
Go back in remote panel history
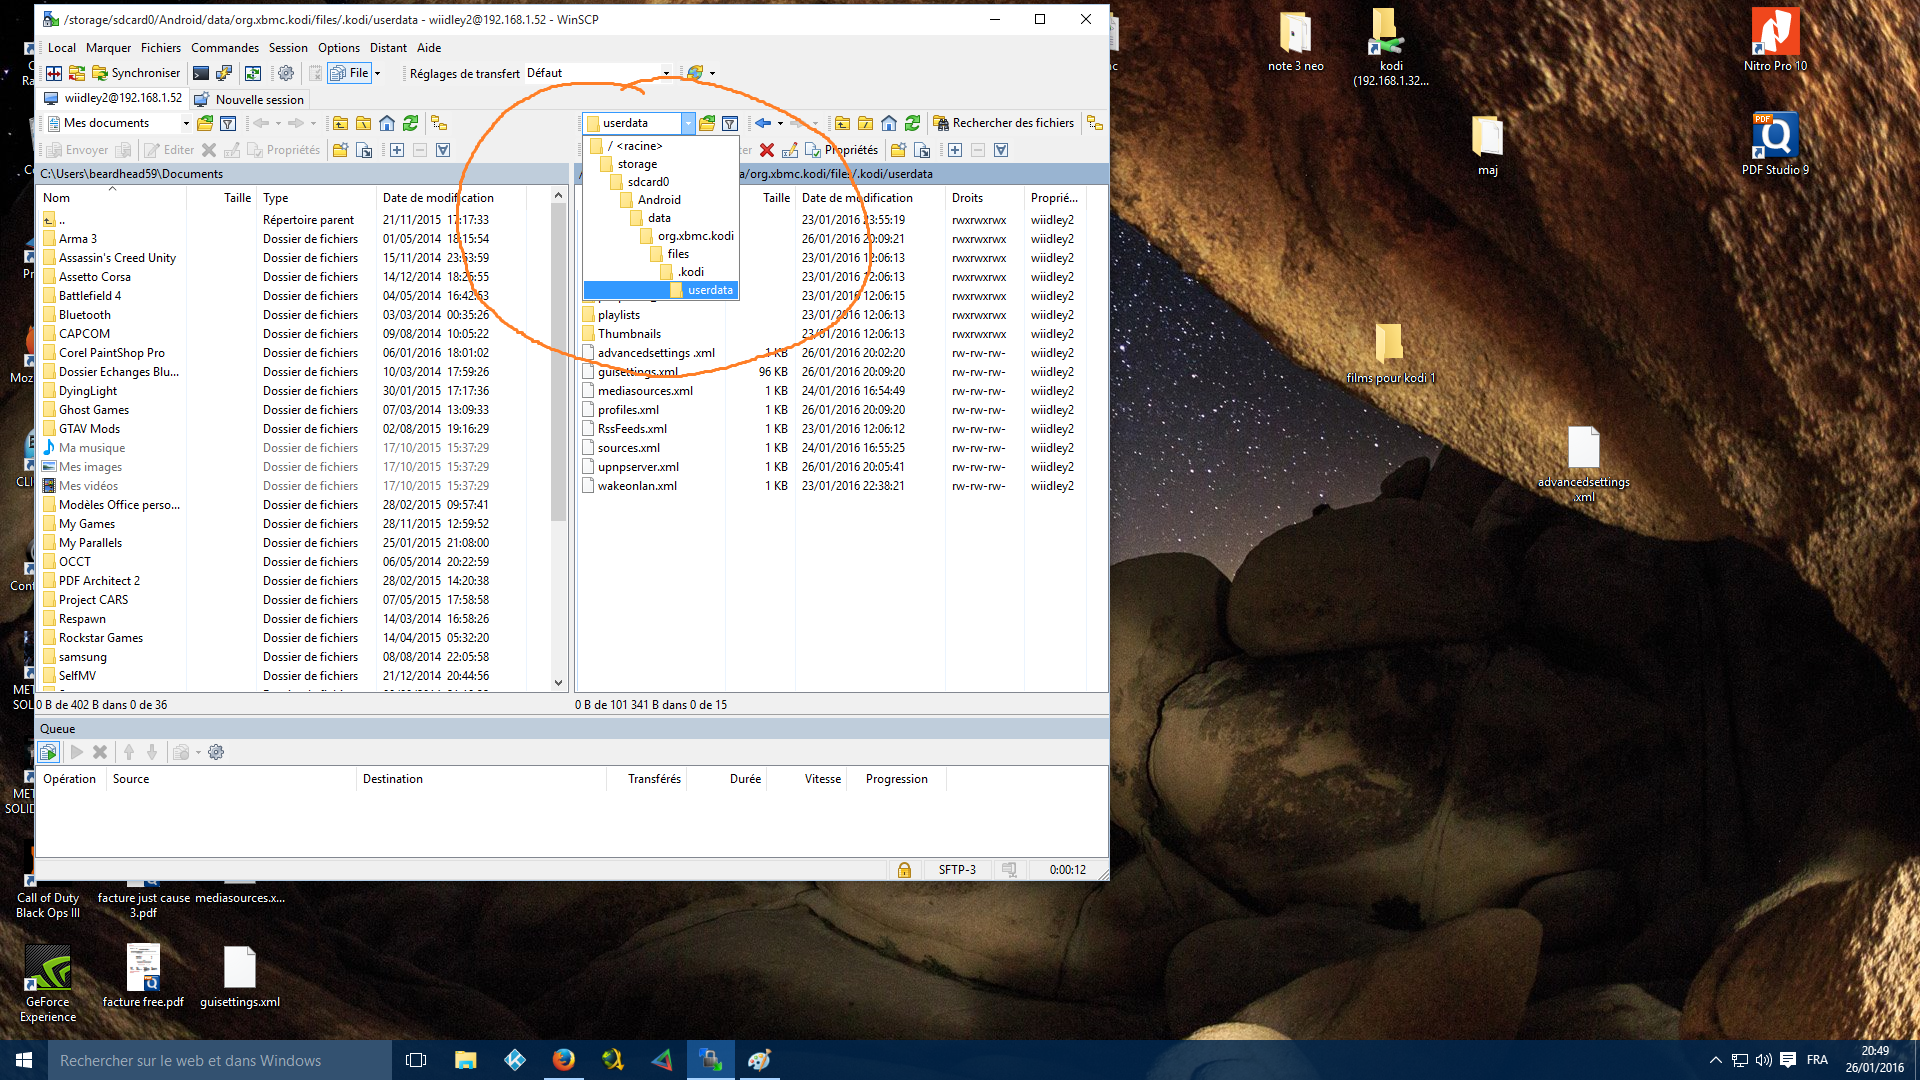coord(763,123)
